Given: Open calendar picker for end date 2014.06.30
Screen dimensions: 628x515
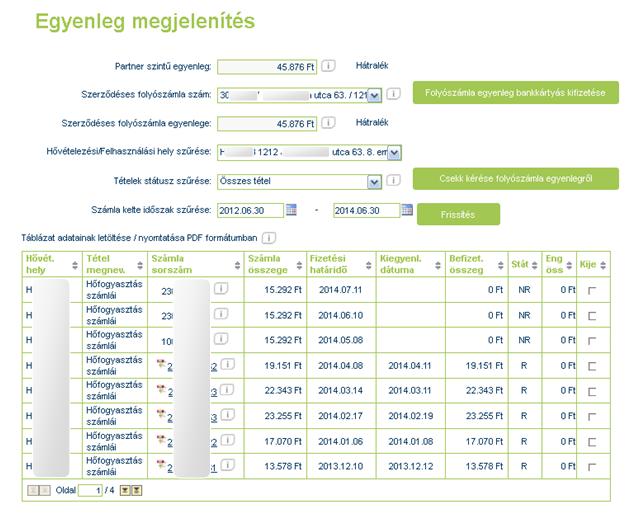Looking at the screenshot, I should [x=407, y=209].
